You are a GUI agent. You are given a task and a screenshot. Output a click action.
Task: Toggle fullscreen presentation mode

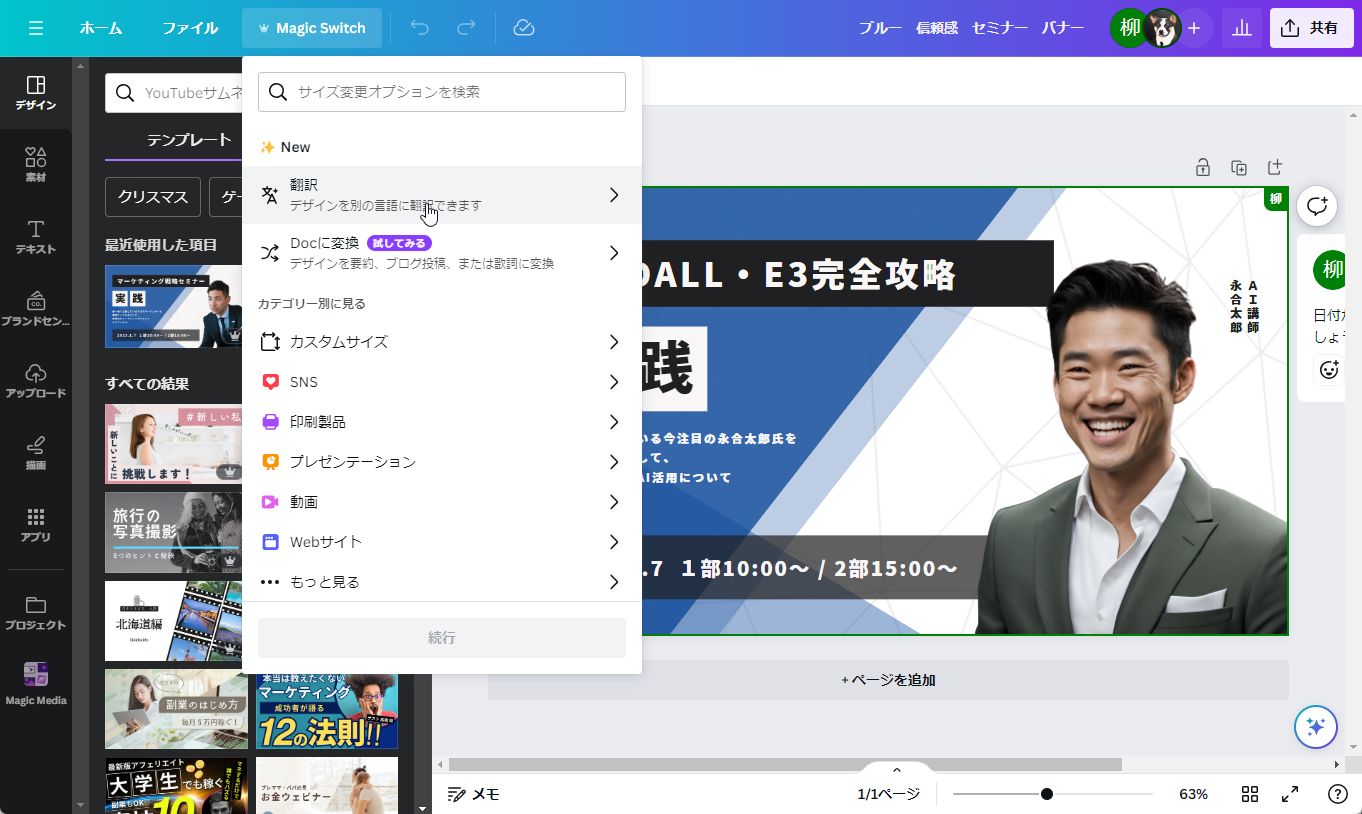[x=1290, y=794]
